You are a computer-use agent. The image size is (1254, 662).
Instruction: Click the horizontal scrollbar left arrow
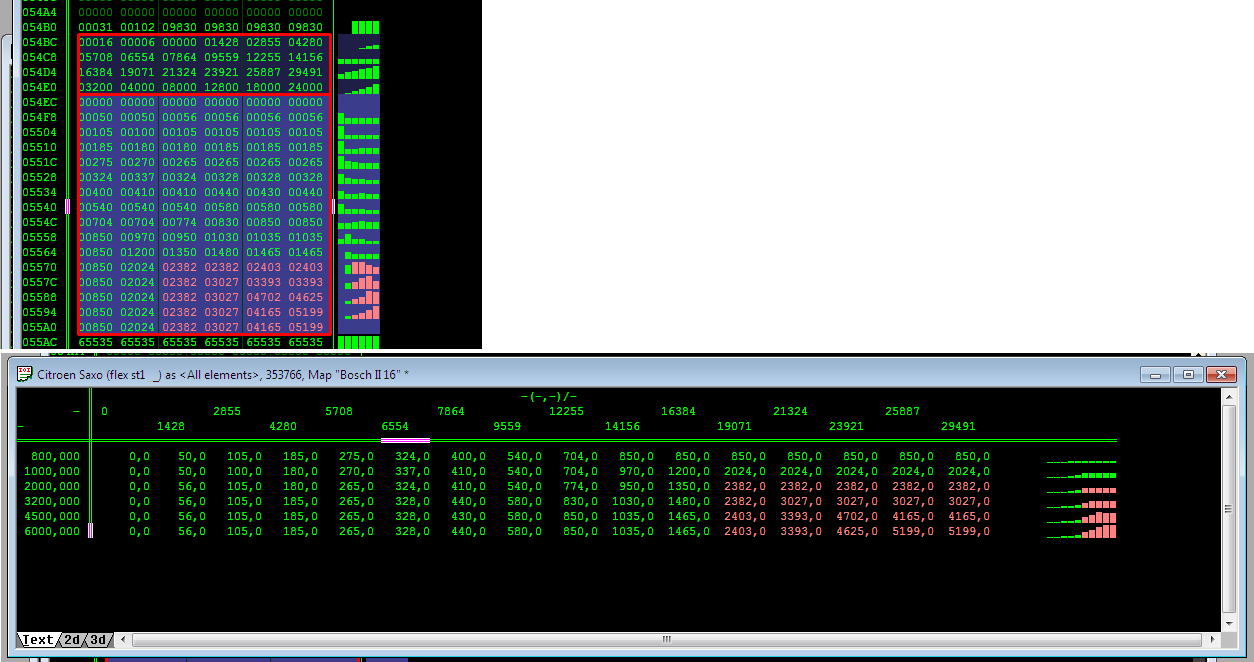(123, 640)
